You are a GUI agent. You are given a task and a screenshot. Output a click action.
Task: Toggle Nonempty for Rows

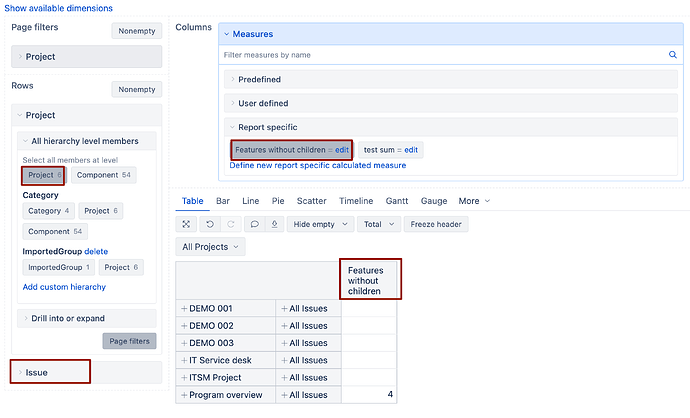point(138,89)
